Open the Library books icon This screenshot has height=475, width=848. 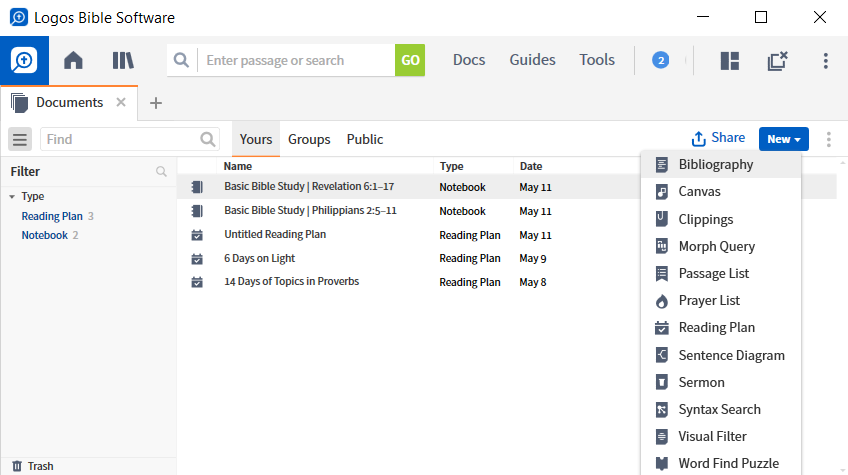[123, 60]
